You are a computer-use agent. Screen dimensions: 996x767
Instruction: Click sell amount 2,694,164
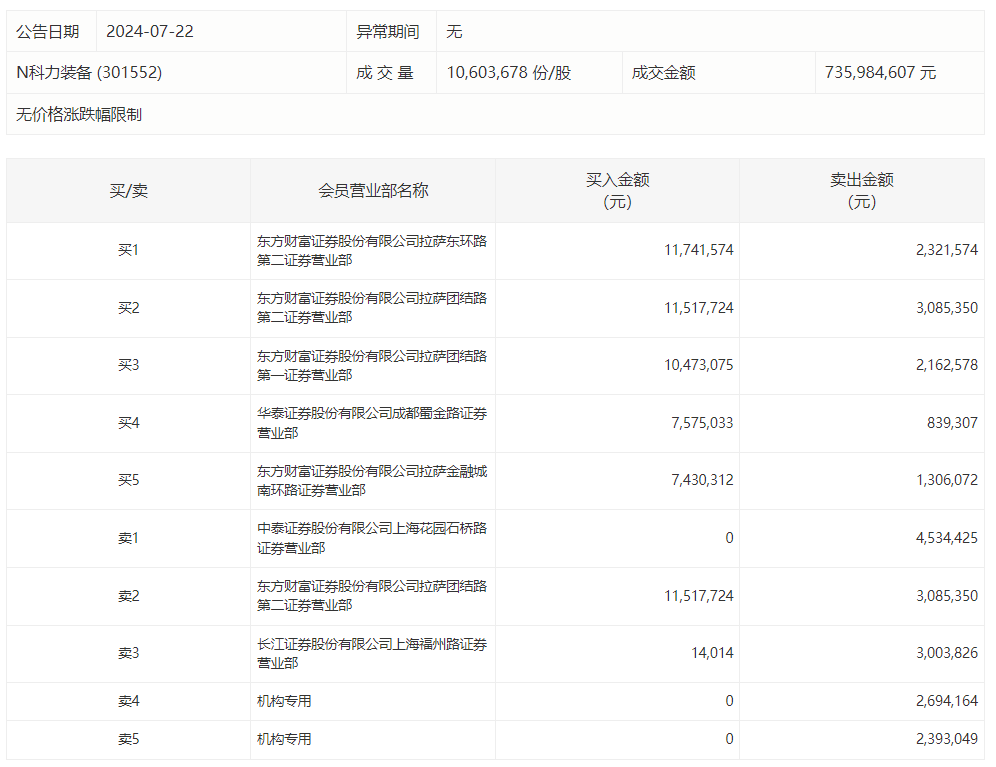tap(947, 701)
